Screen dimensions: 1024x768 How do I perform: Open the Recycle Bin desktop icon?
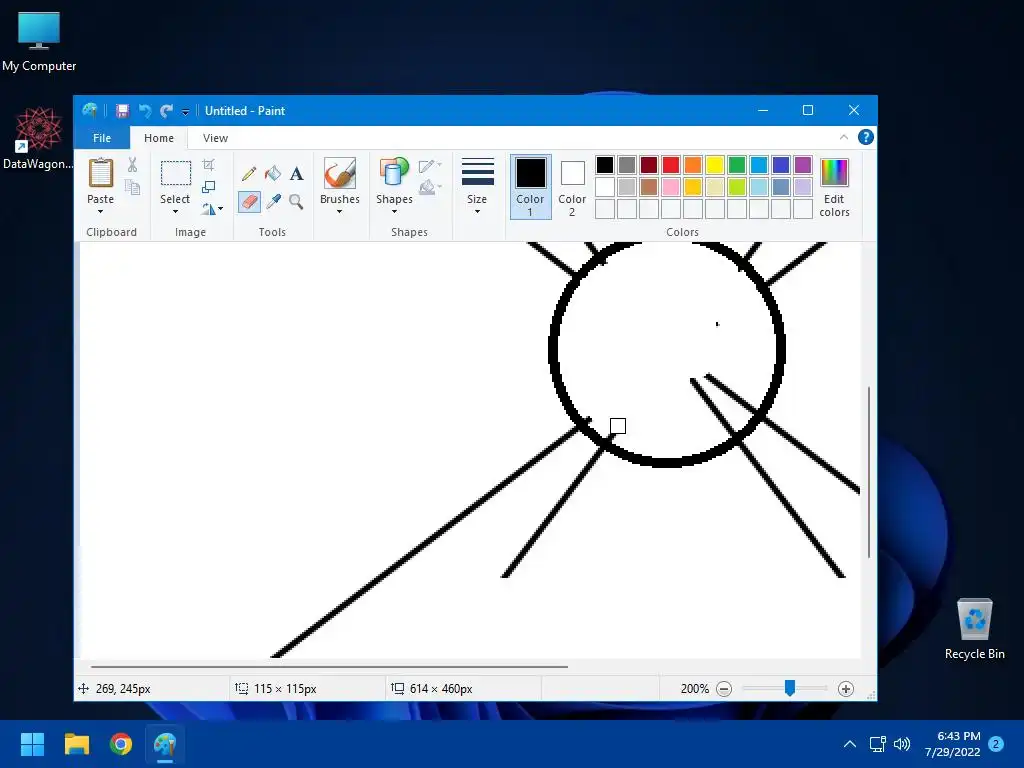click(974, 629)
